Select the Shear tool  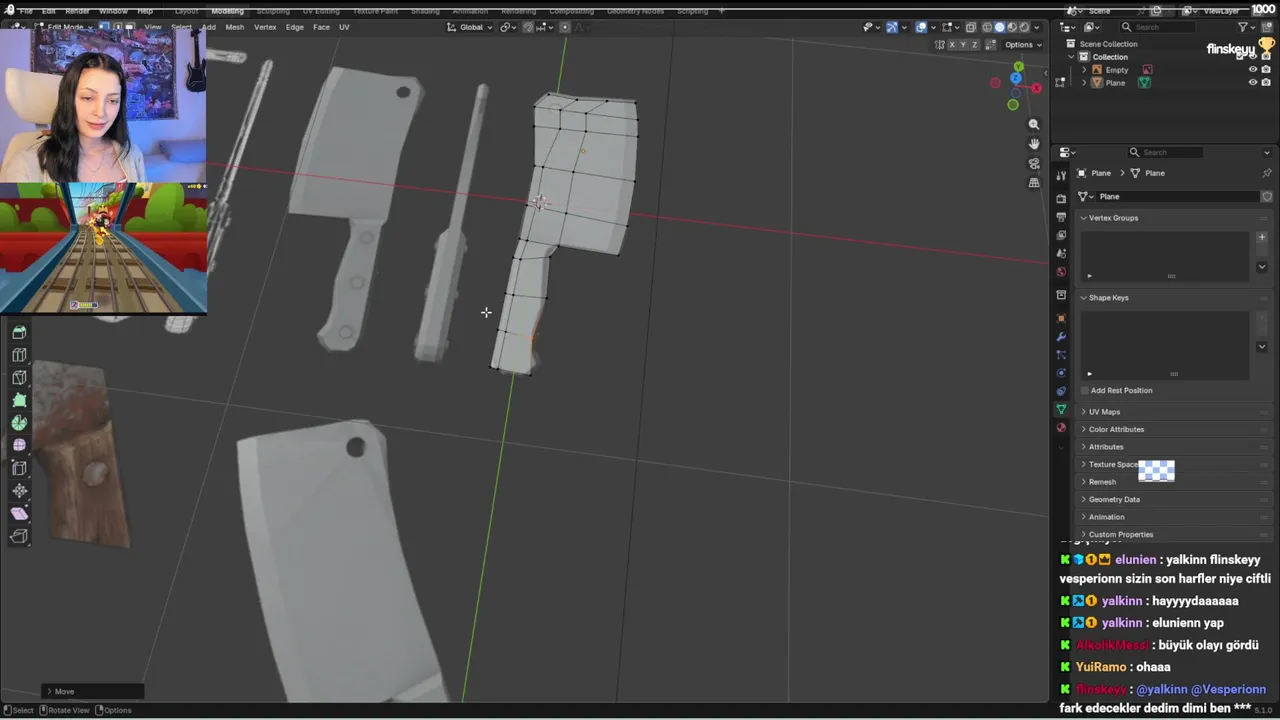pos(19,513)
